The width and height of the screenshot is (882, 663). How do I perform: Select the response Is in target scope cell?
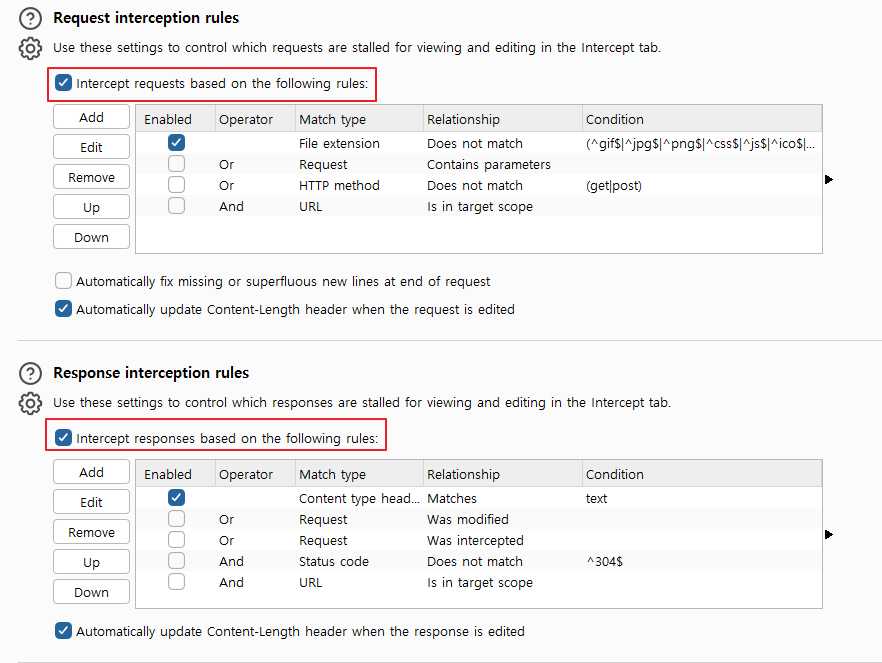click(502, 582)
